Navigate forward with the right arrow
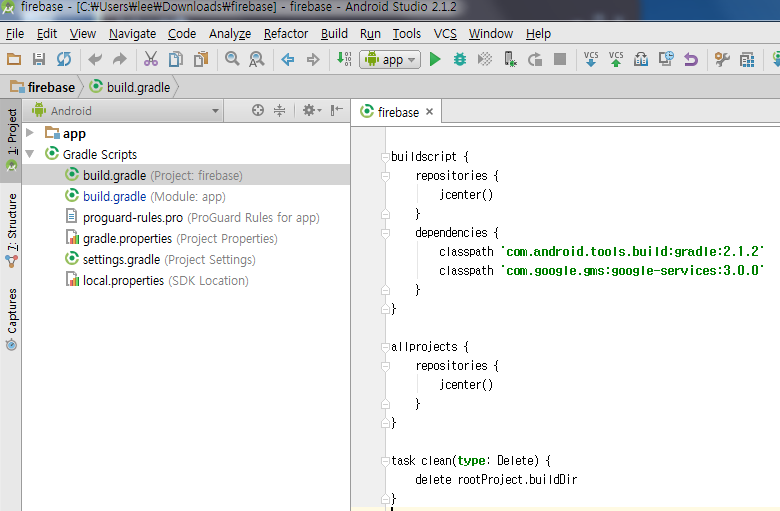The height and width of the screenshot is (511, 780). [313, 60]
